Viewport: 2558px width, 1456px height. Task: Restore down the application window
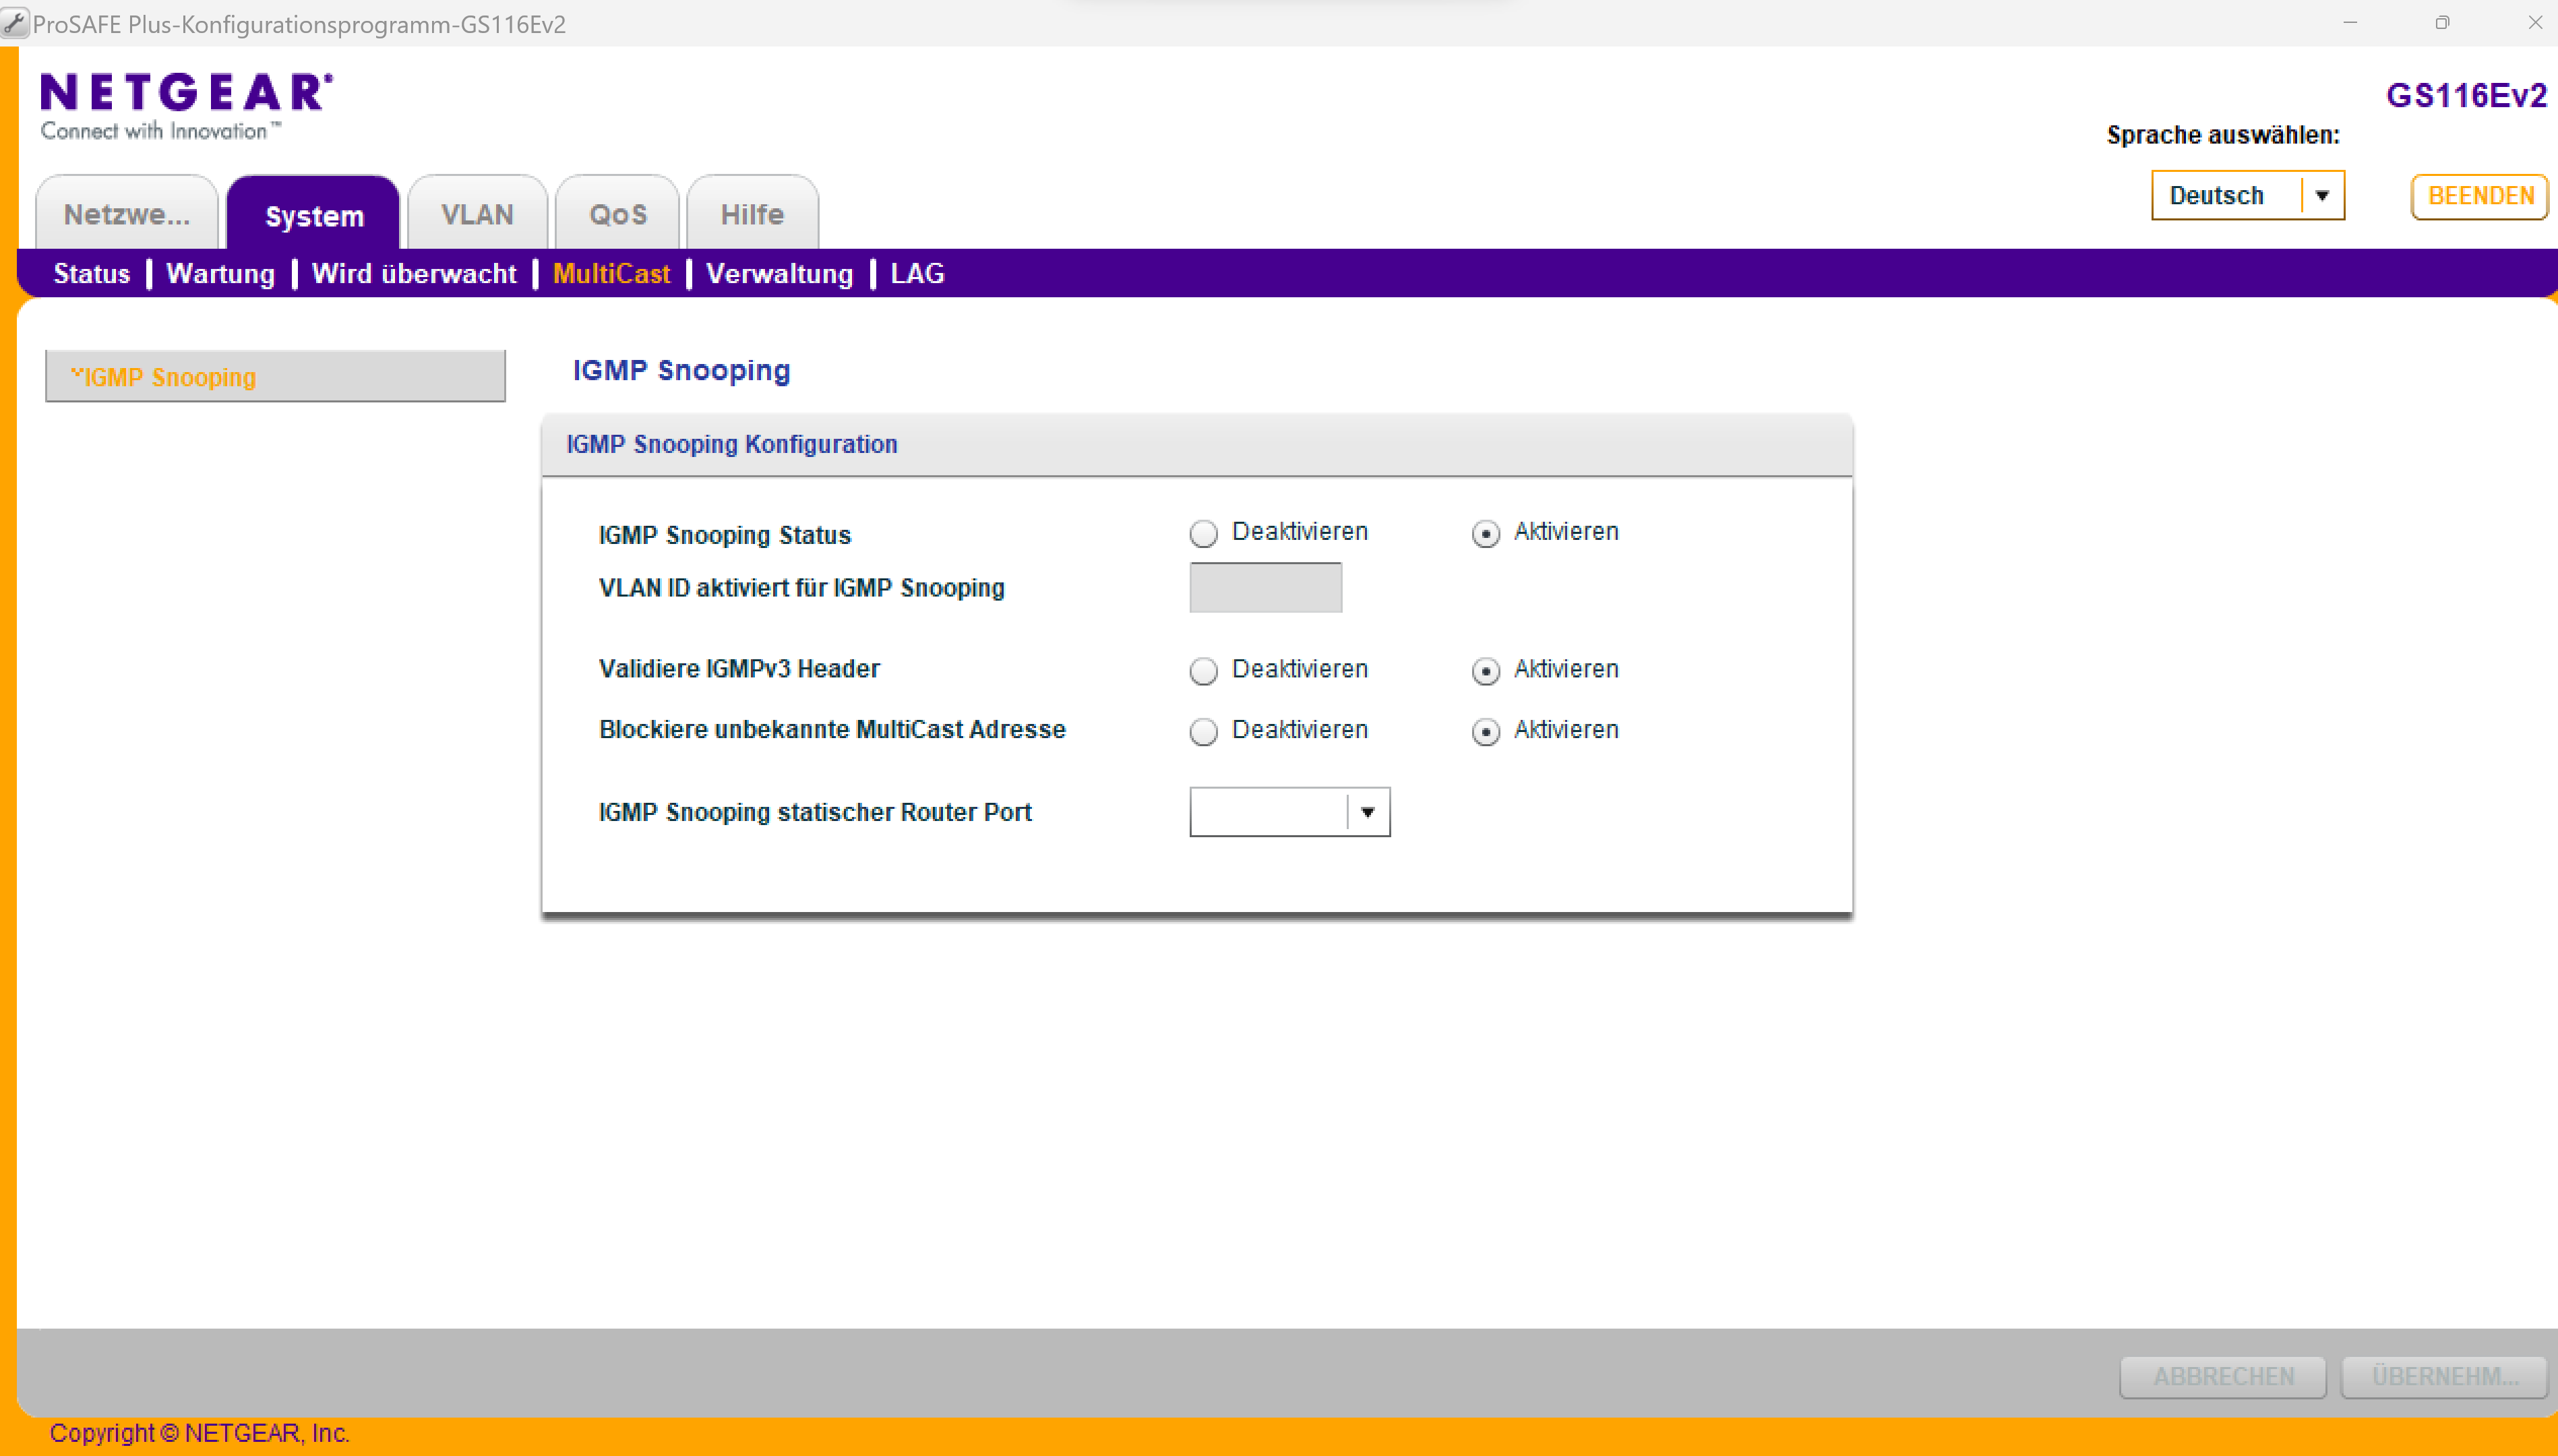click(x=2442, y=22)
